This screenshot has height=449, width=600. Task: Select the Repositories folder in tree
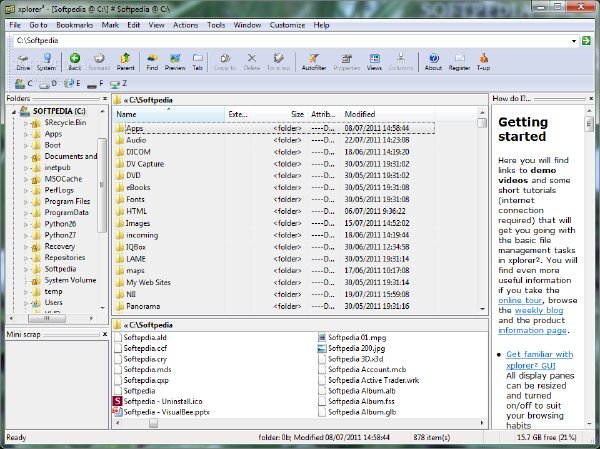pos(65,258)
